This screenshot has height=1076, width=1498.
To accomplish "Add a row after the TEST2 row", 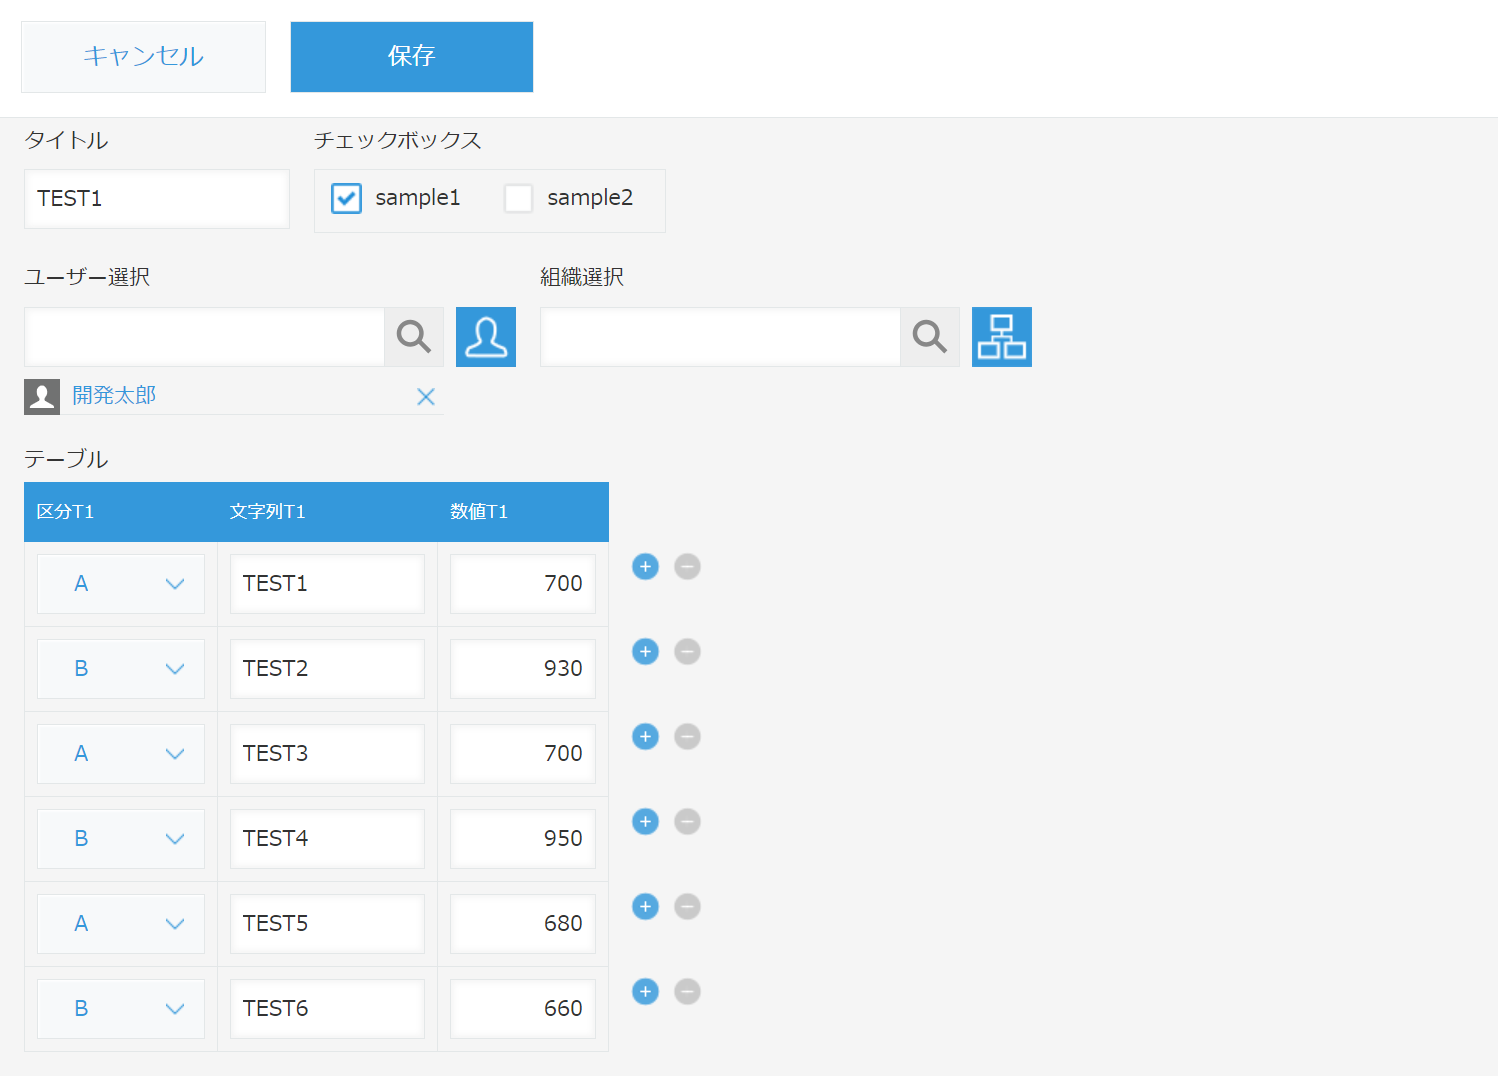I will pos(646,652).
